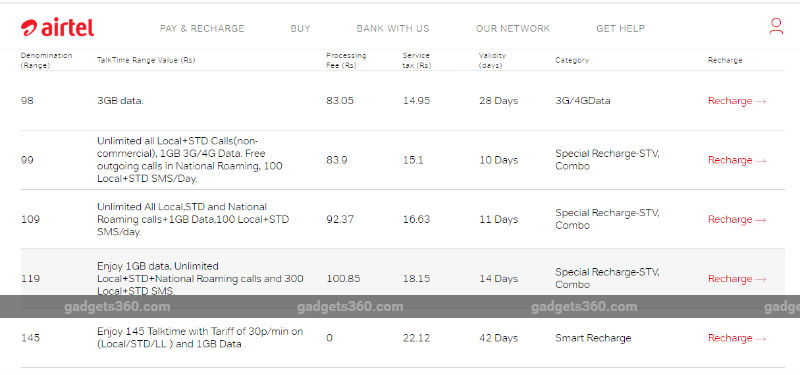Screen dimensions: 800x375
Task: Click the airtel logo
Action: click(x=57, y=28)
